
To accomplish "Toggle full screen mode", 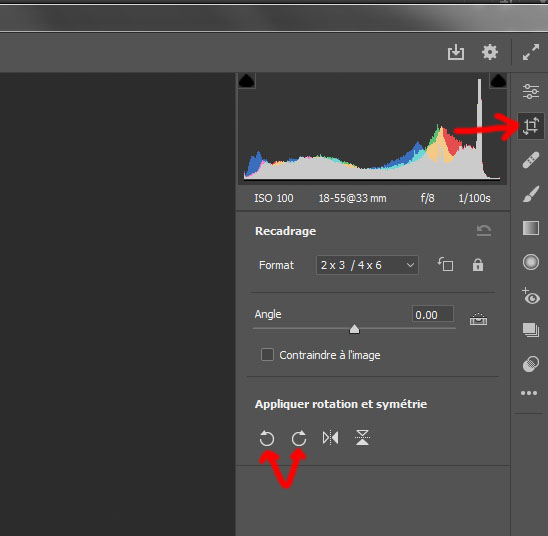I will click(531, 52).
